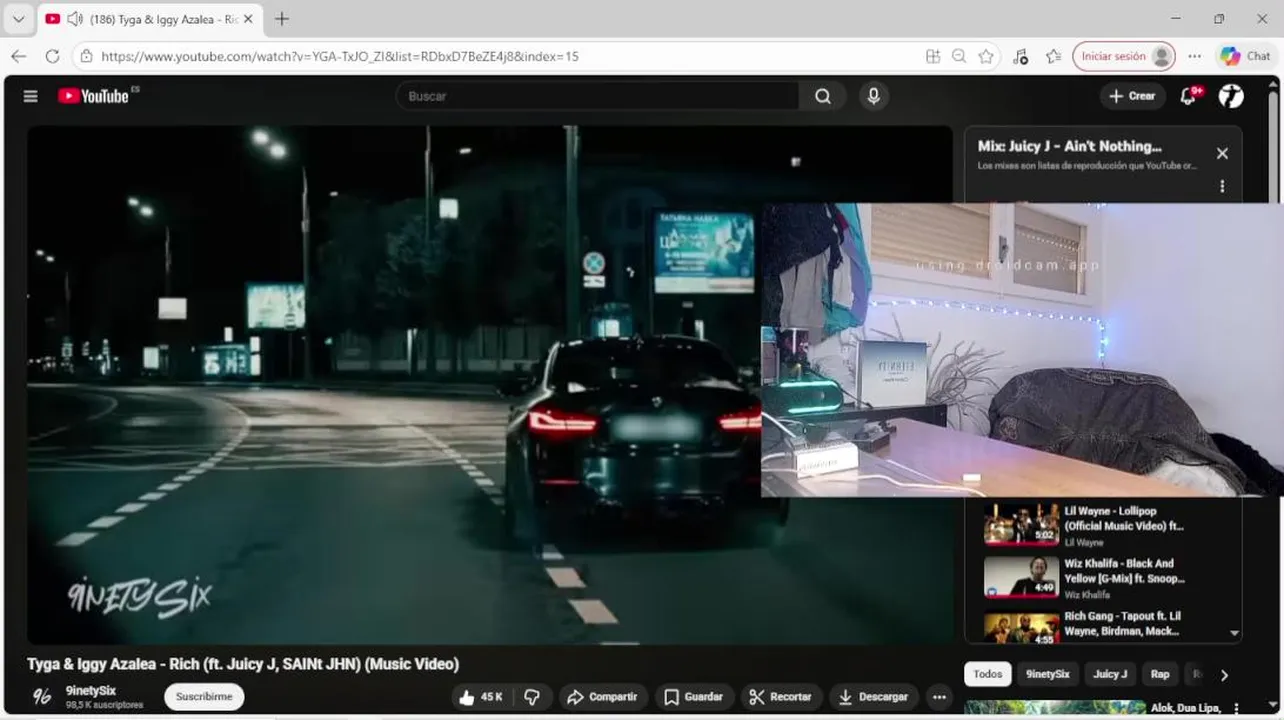Close the current YouTube tab
The height and width of the screenshot is (720, 1284).
[x=248, y=19]
